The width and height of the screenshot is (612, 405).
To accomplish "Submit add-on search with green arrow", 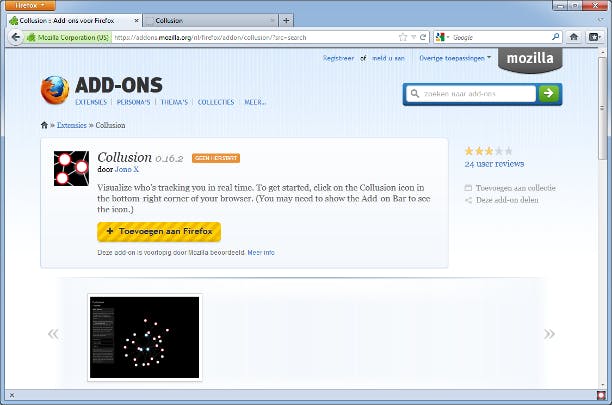I will [x=549, y=94].
